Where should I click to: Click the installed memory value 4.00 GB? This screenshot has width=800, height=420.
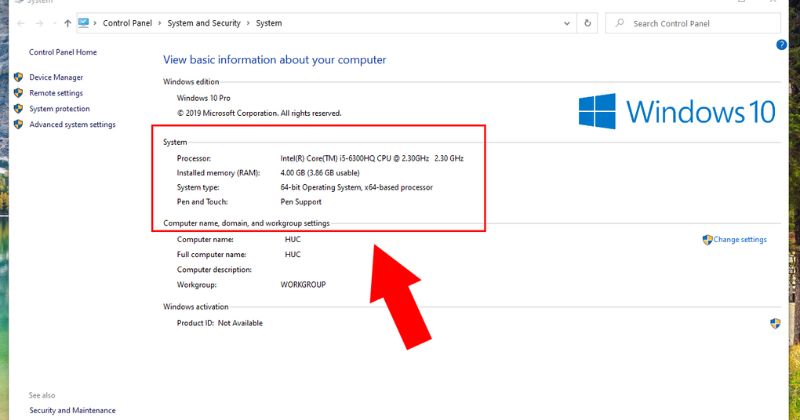pos(320,173)
